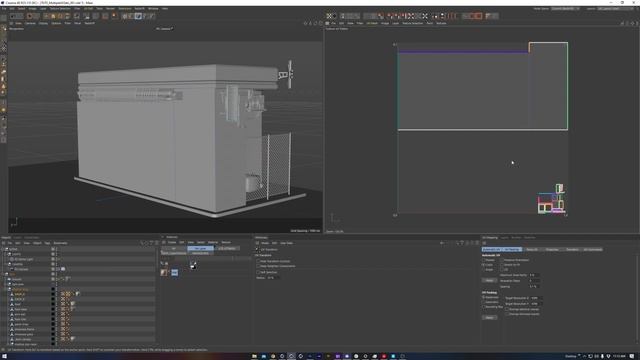Click the texture tag on the Roof object row

point(73,304)
